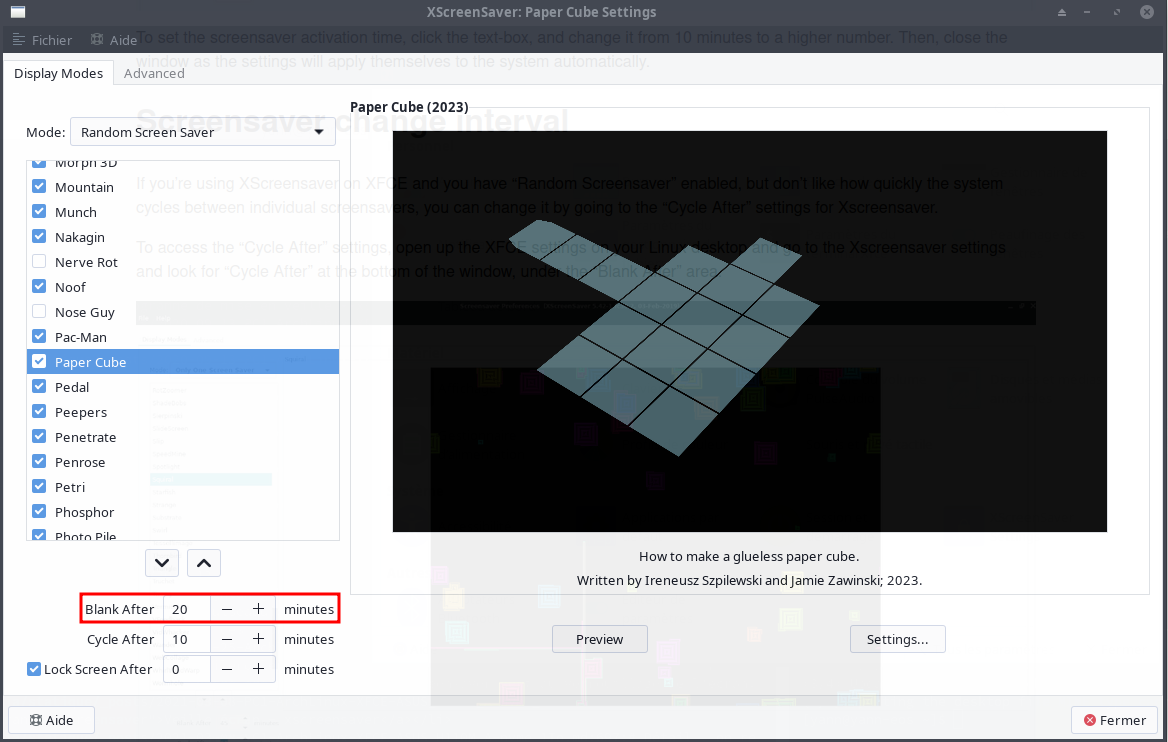This screenshot has width=1168, height=742.
Task: Open Settings... for Paper Cube
Action: tap(897, 639)
